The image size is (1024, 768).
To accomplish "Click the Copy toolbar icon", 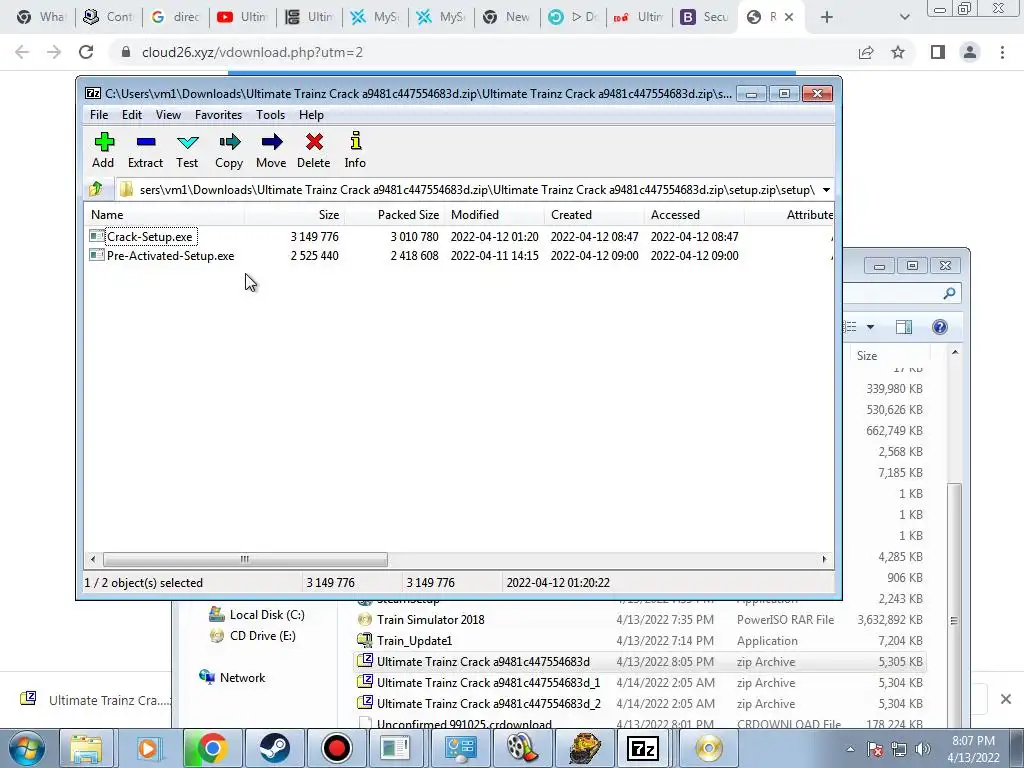I will point(229,150).
